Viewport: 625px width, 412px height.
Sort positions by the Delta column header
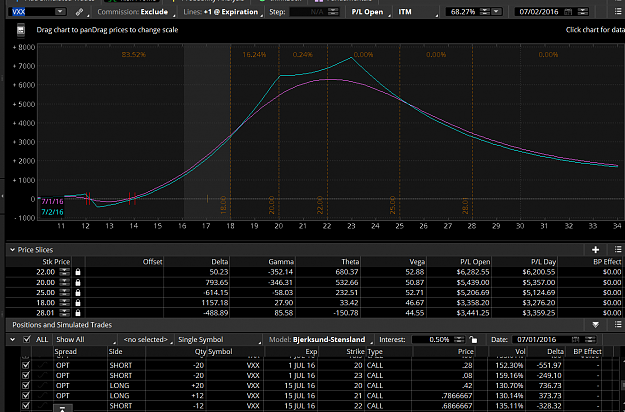point(555,352)
